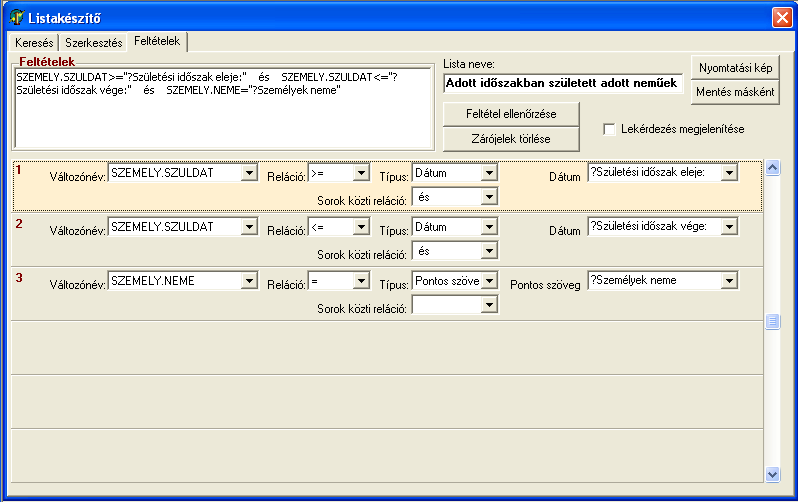
Task: Select condition row number 1
Action: pos(18,170)
